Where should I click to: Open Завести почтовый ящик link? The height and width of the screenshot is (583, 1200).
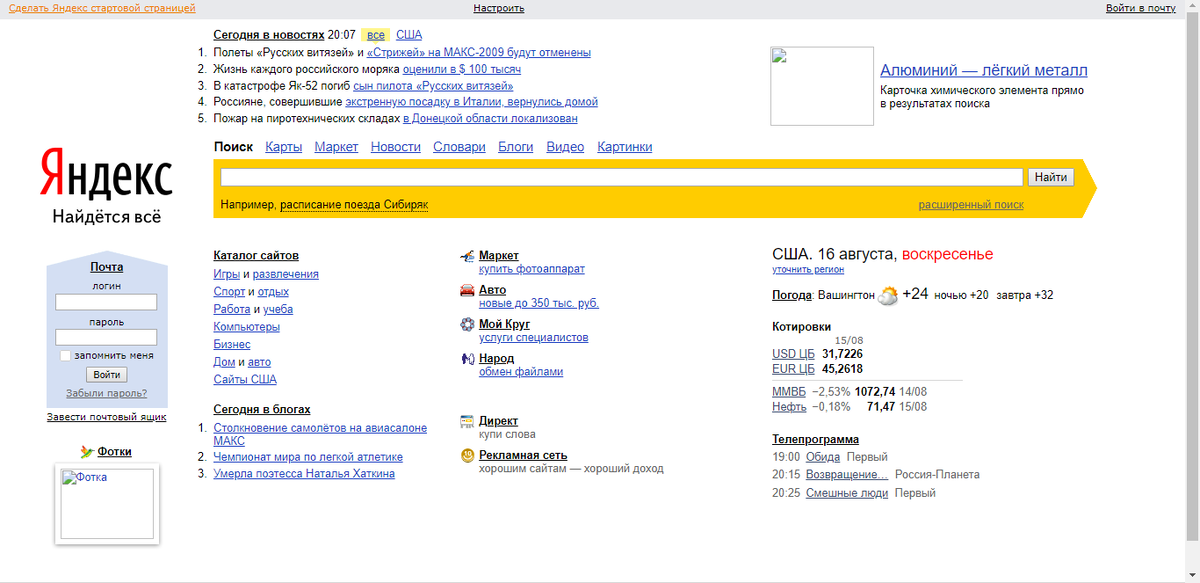click(106, 417)
